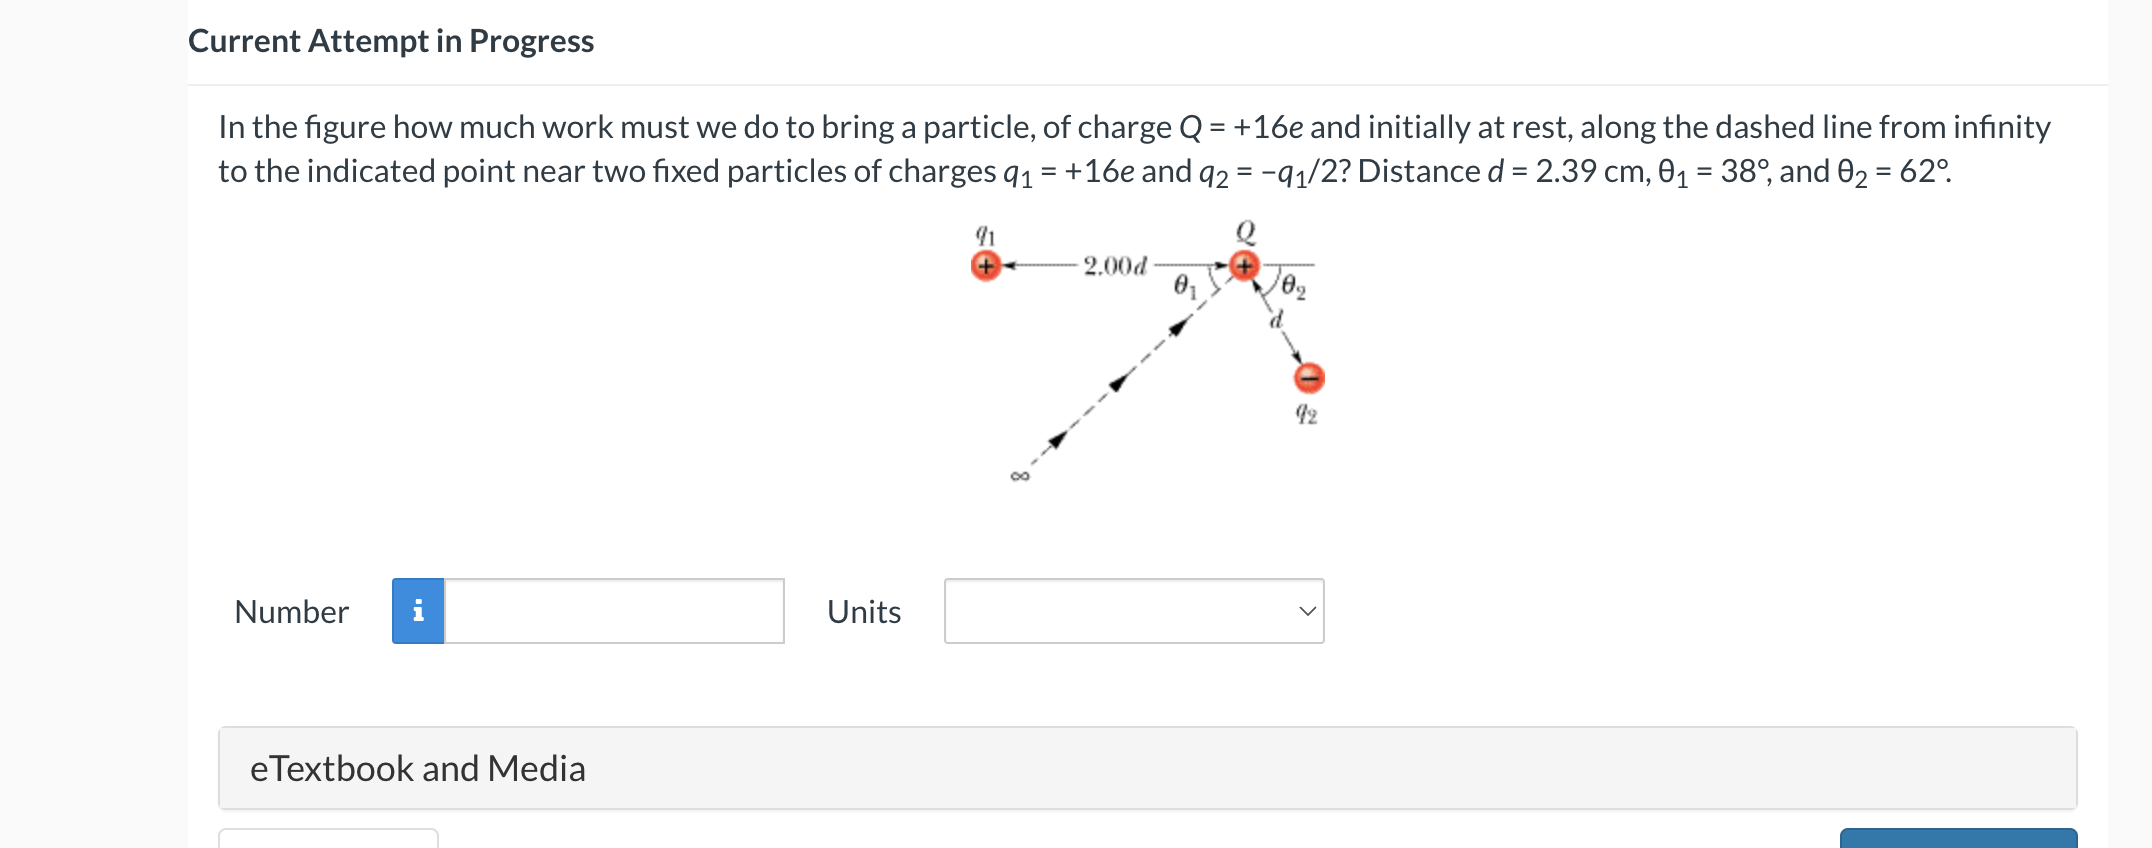This screenshot has width=2152, height=848.
Task: Click the dashed trajectory line in the diagram
Action: [x=1120, y=380]
